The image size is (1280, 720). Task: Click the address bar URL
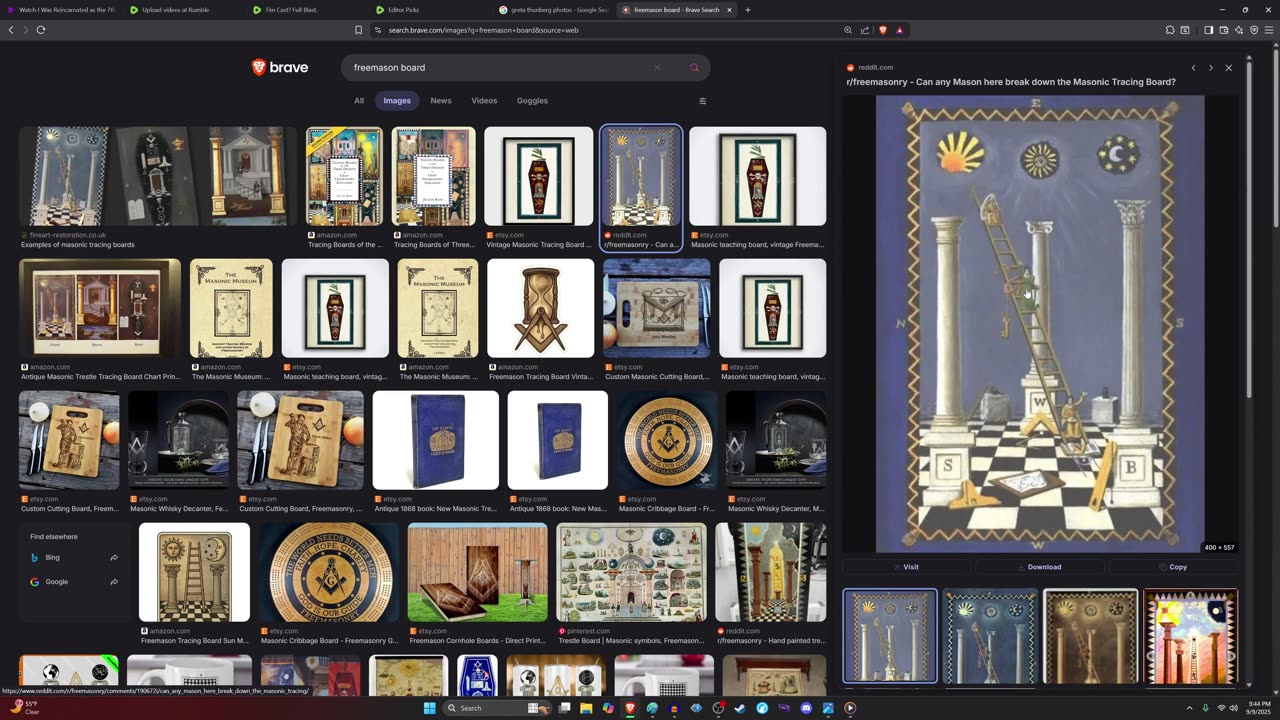[484, 30]
